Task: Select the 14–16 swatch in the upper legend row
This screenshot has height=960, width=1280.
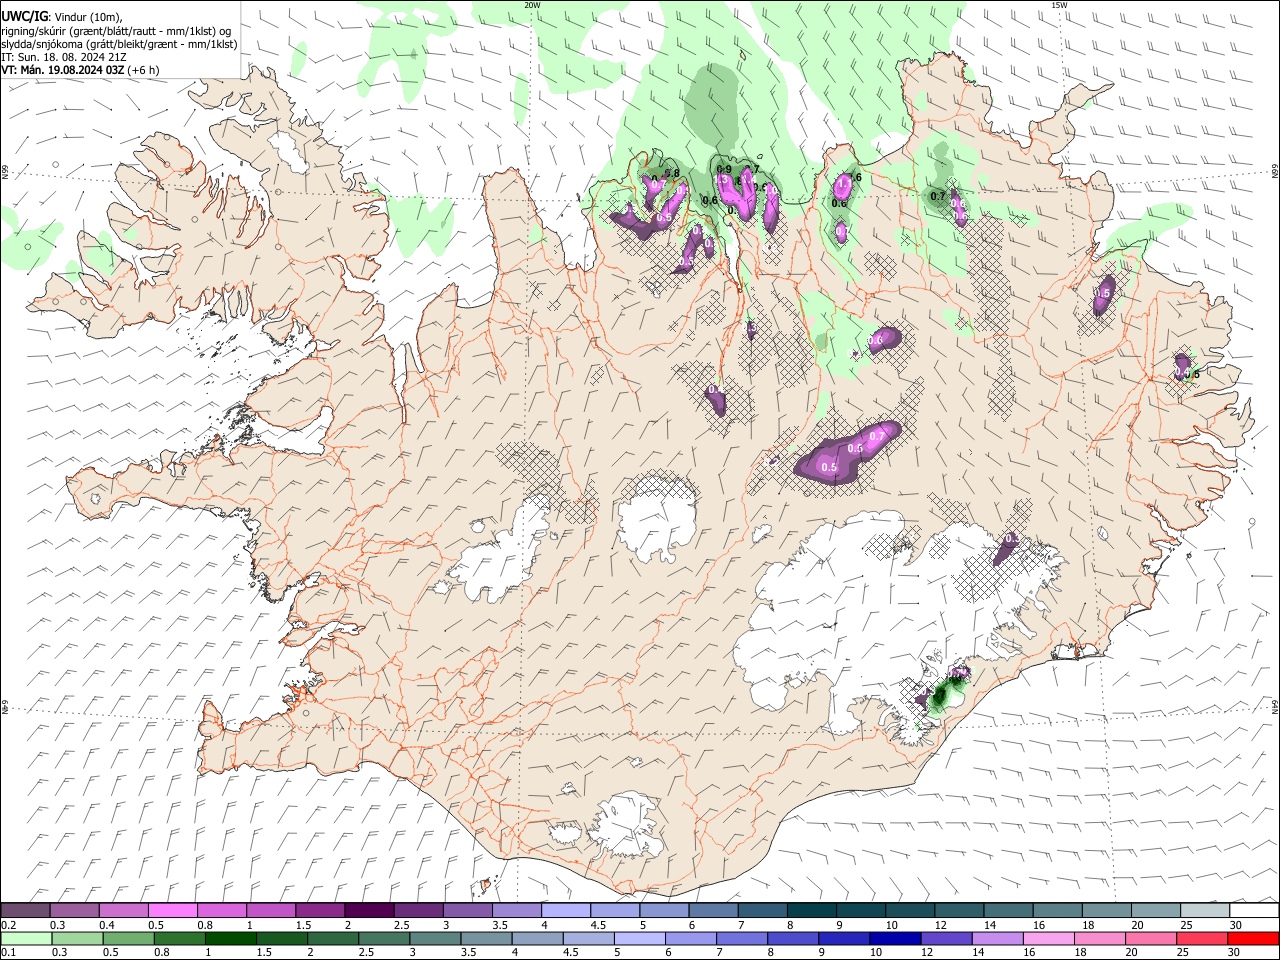Action: [1009, 910]
